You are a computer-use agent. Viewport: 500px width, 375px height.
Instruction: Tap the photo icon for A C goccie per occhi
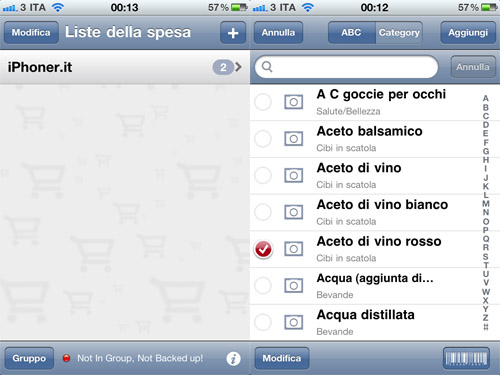tap(293, 102)
